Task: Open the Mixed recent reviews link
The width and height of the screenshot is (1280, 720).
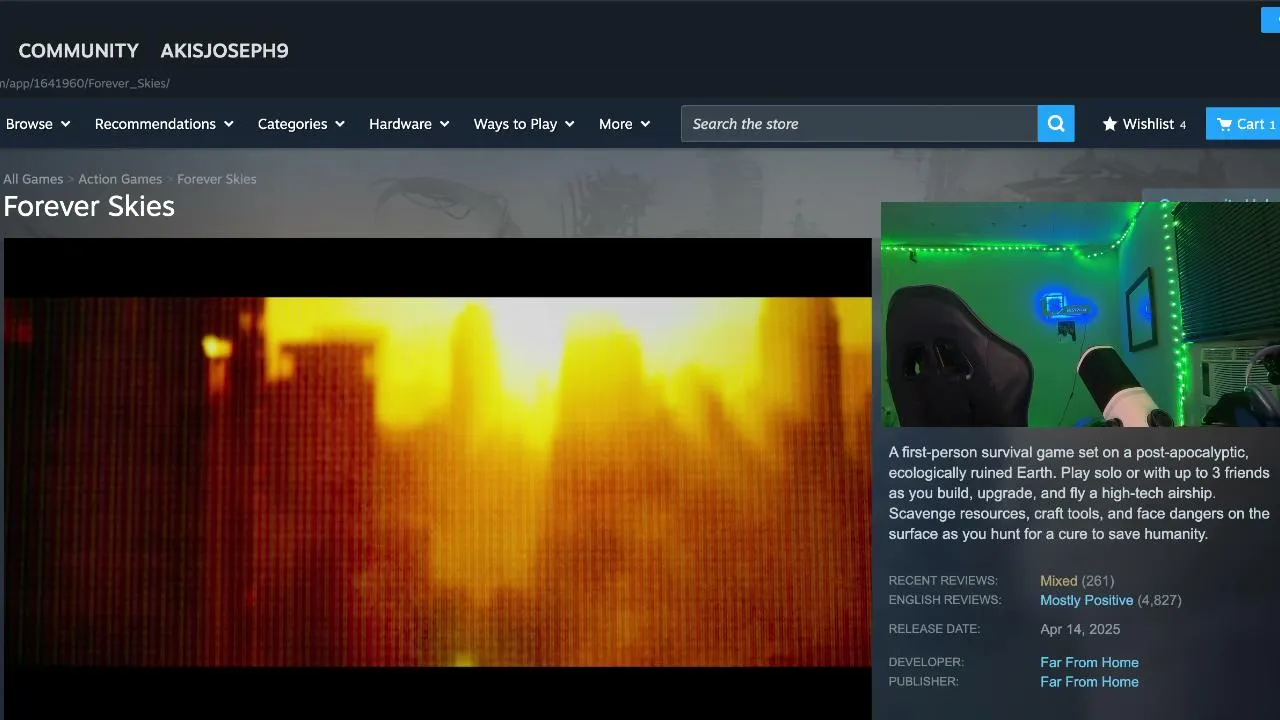Action: [1059, 581]
